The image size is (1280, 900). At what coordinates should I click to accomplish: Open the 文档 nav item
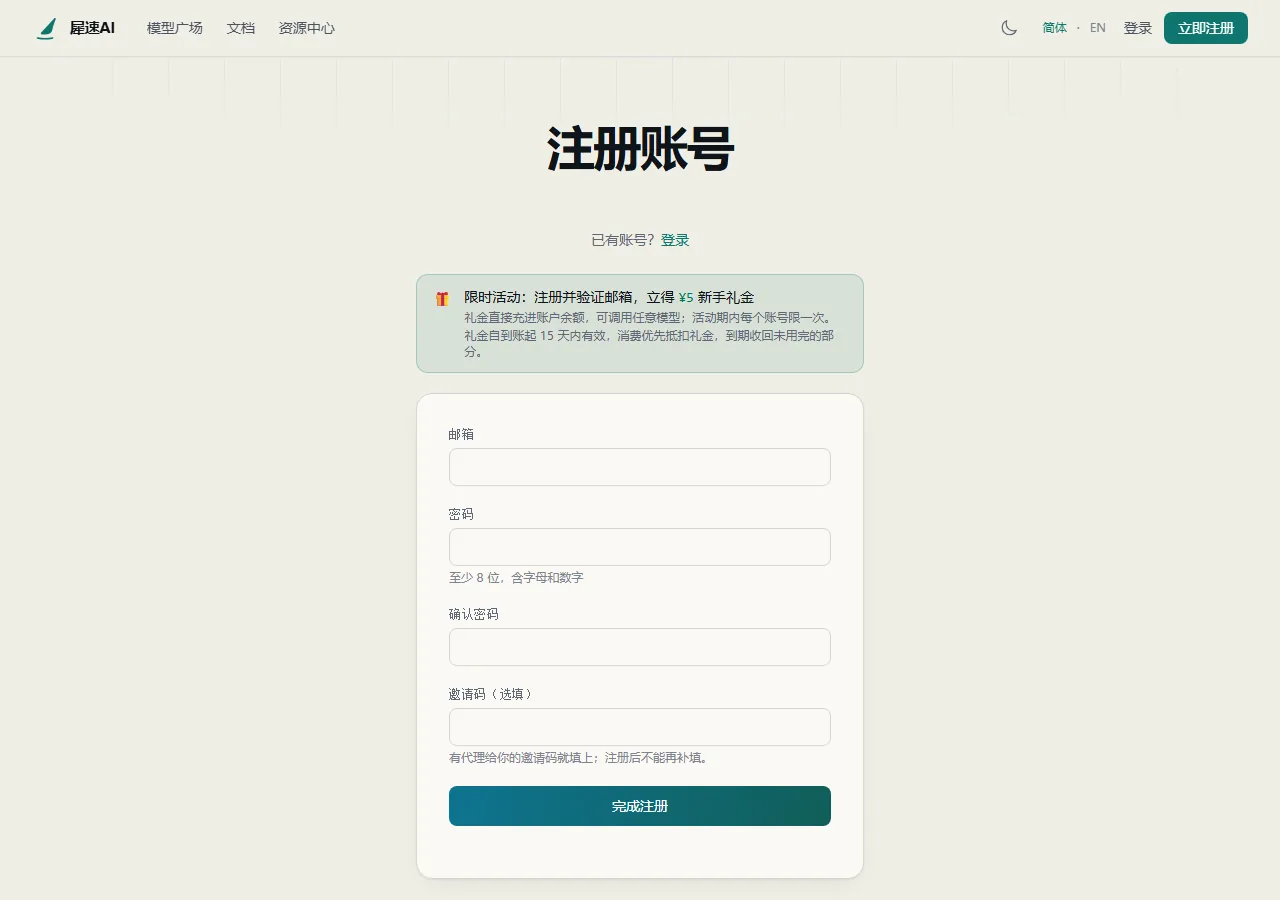(241, 28)
